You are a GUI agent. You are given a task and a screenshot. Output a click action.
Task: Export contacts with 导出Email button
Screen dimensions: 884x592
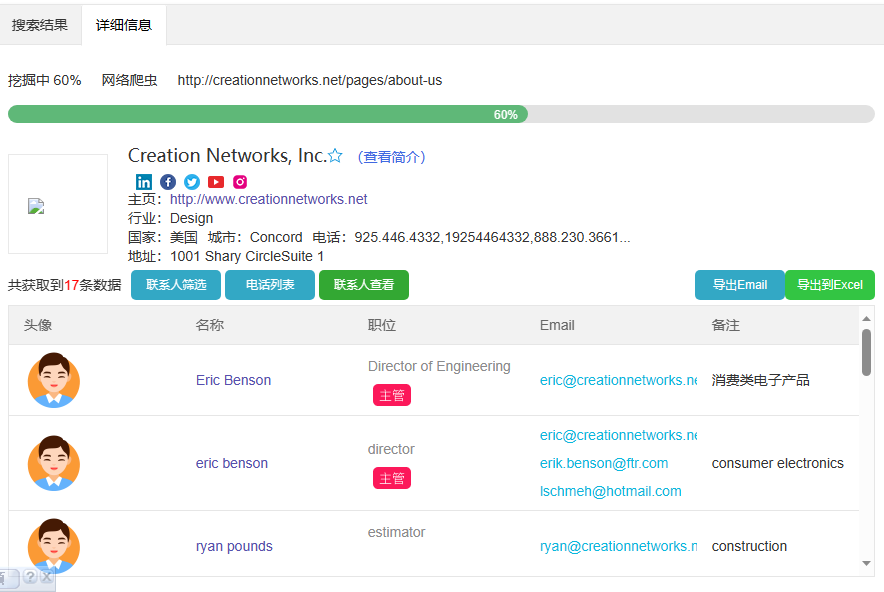(740, 285)
